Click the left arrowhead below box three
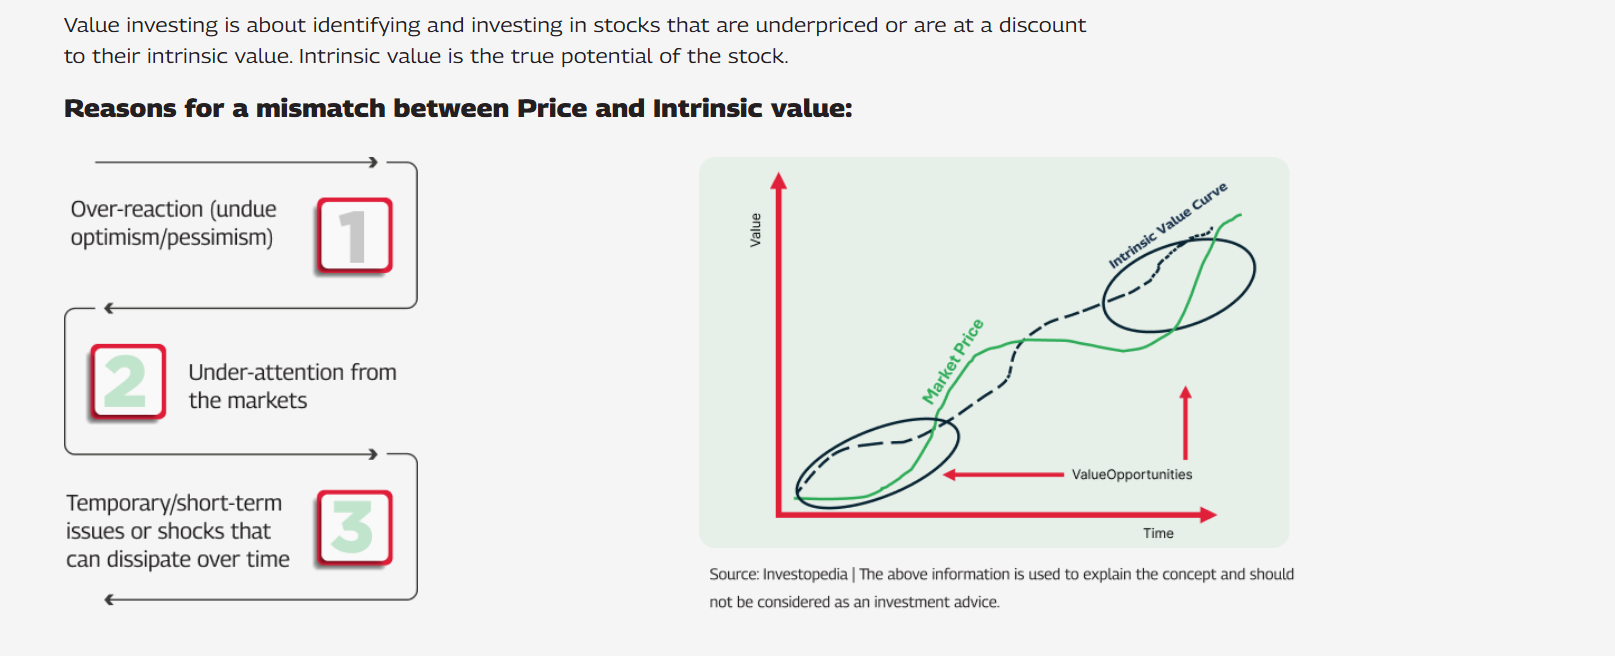Viewport: 1615px width, 656px height. 110,600
